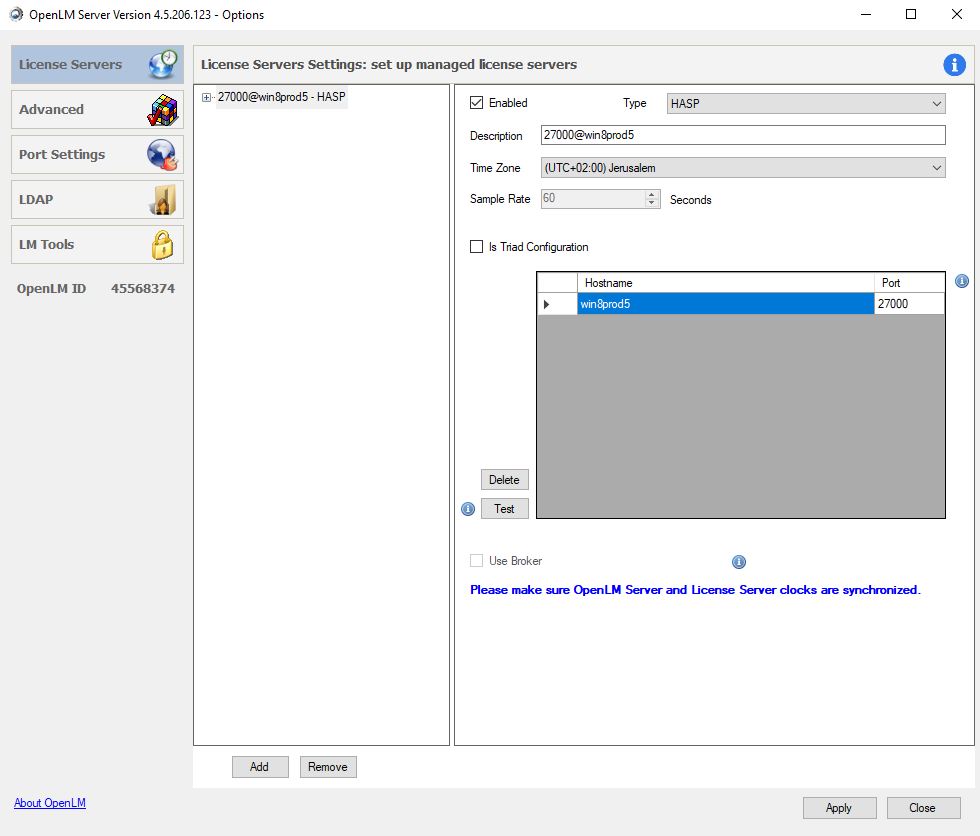Screen dimensions: 980x836
Task: Open Advanced settings with cube icon
Action: (x=97, y=110)
